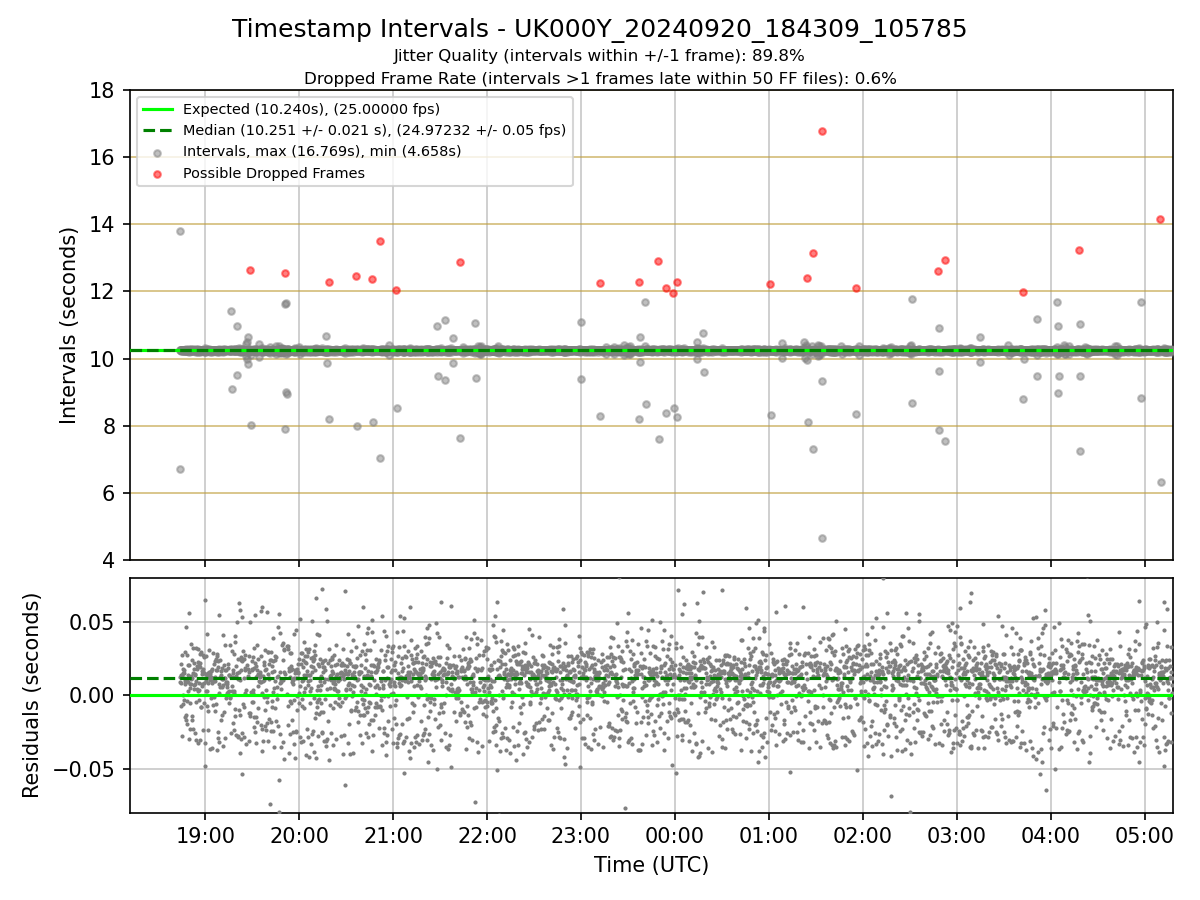Screen dimensions: 1200x900
Task: Click the '21:00' time tick label
Action: [393, 836]
